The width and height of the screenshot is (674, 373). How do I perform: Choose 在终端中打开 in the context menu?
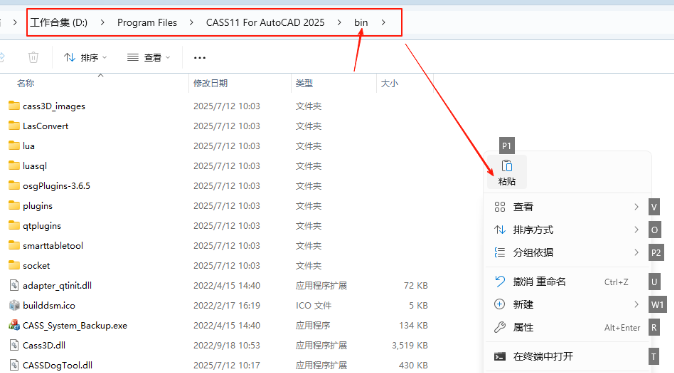click(567, 356)
